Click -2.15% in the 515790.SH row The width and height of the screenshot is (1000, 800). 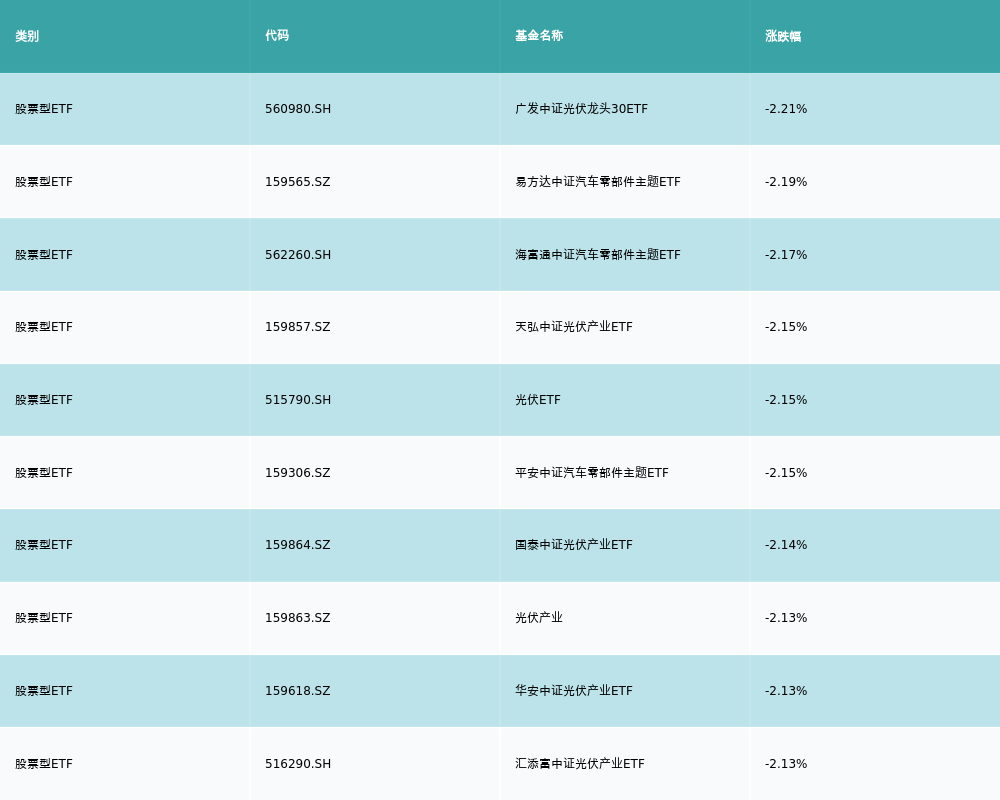coord(786,400)
